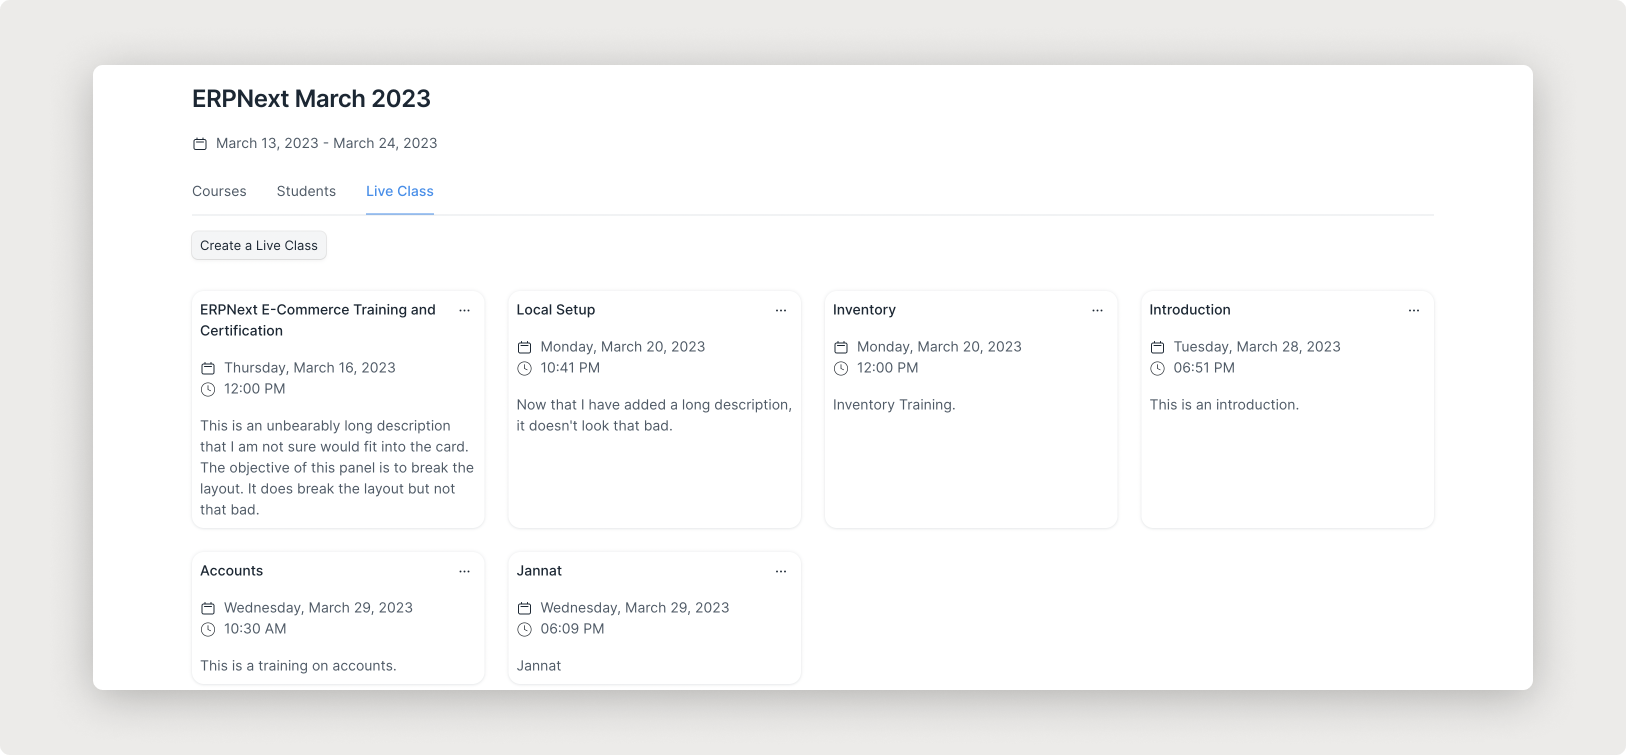The width and height of the screenshot is (1626, 755).
Task: Click the 10:41 PM time text
Action: 570,368
